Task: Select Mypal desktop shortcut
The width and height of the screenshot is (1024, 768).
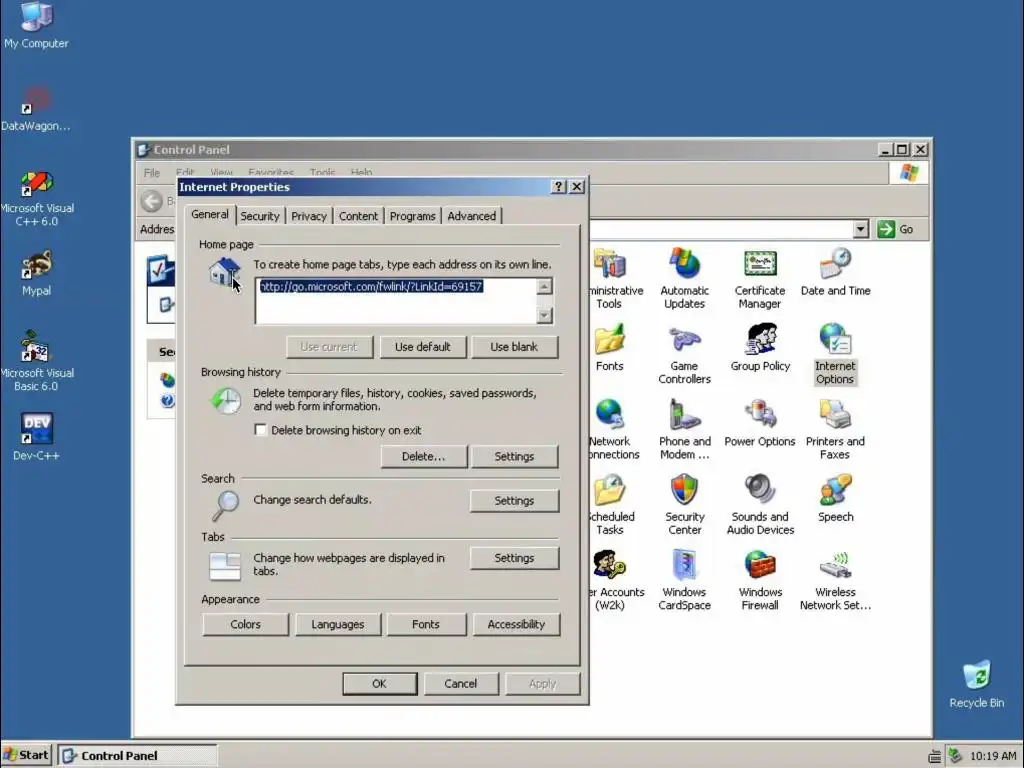Action: (36, 272)
